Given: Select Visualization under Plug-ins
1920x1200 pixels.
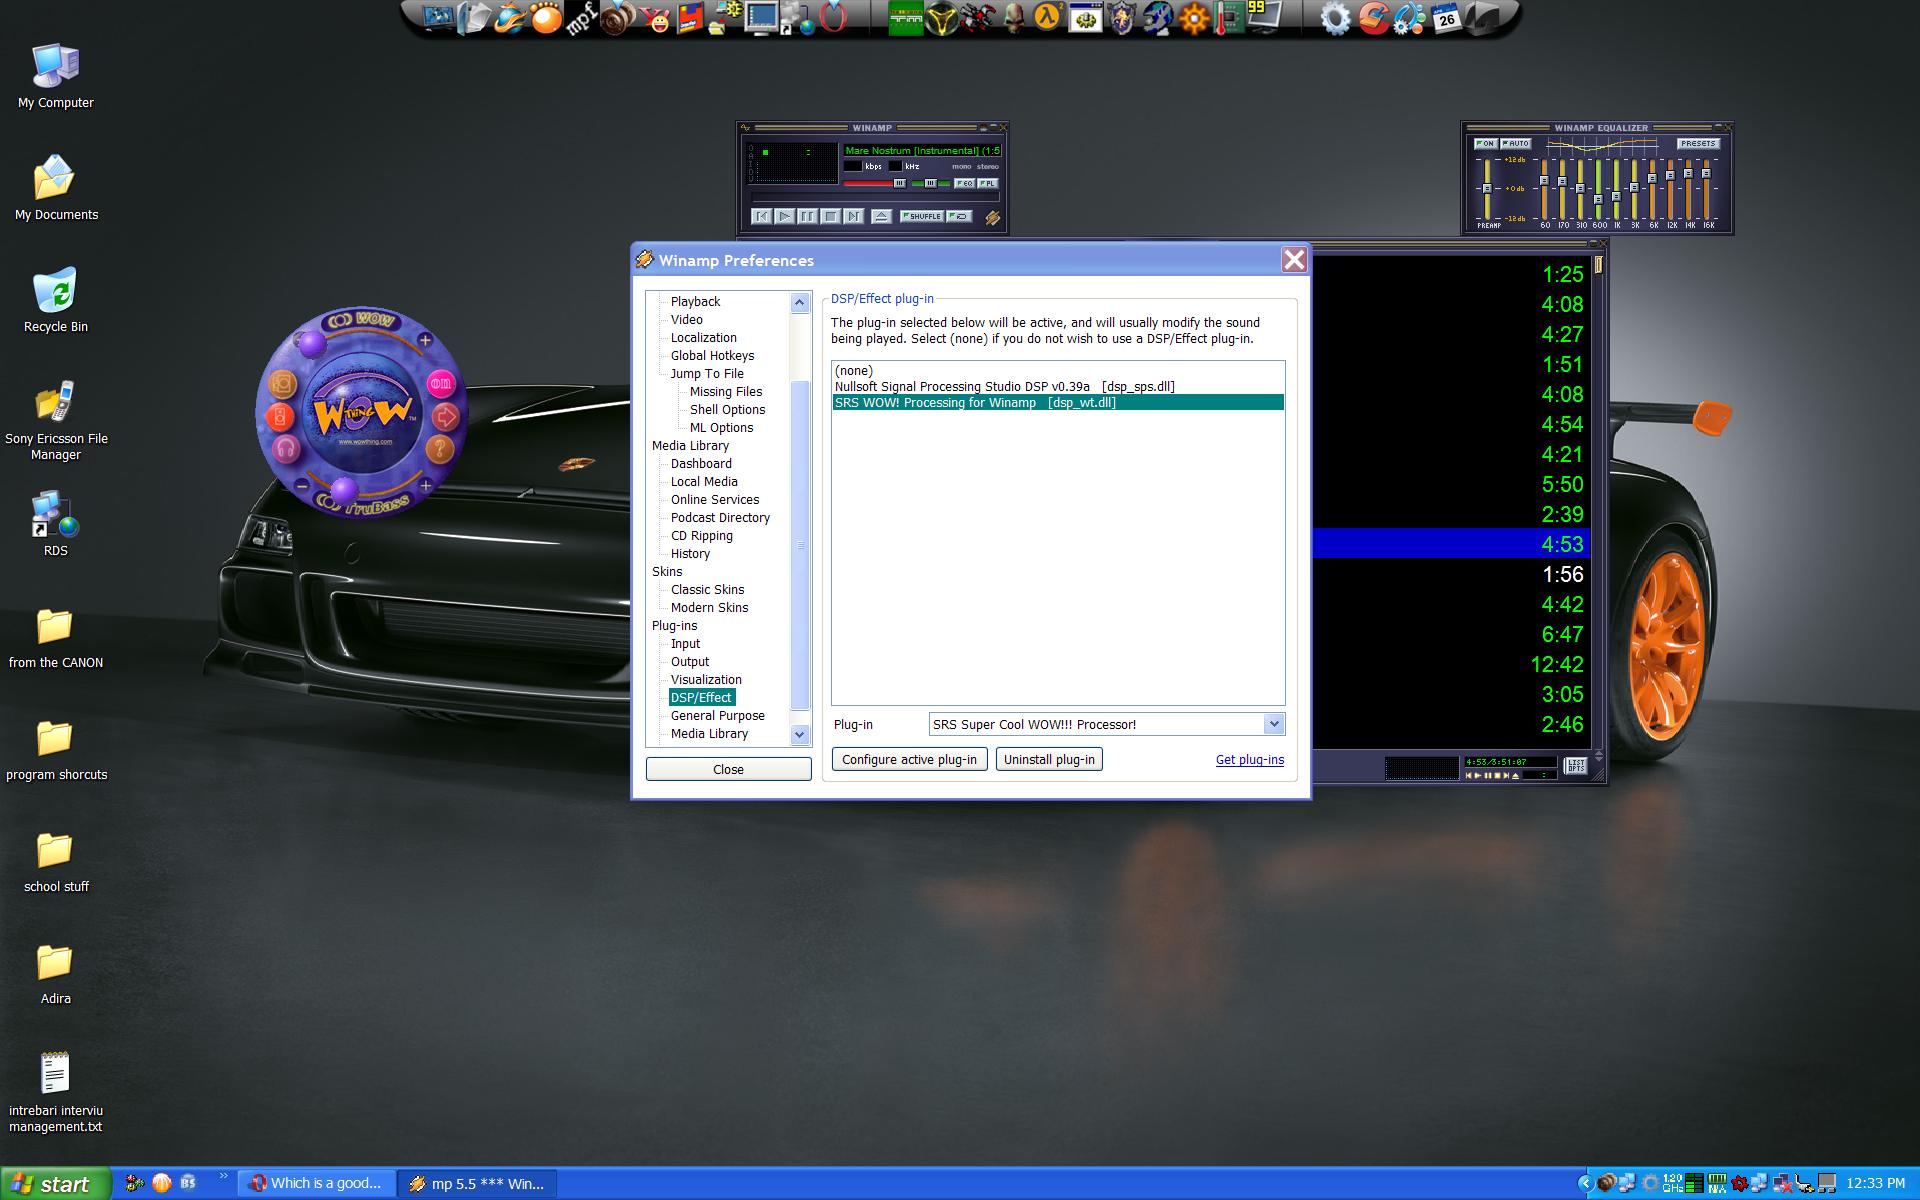Looking at the screenshot, I should pyautogui.click(x=706, y=679).
